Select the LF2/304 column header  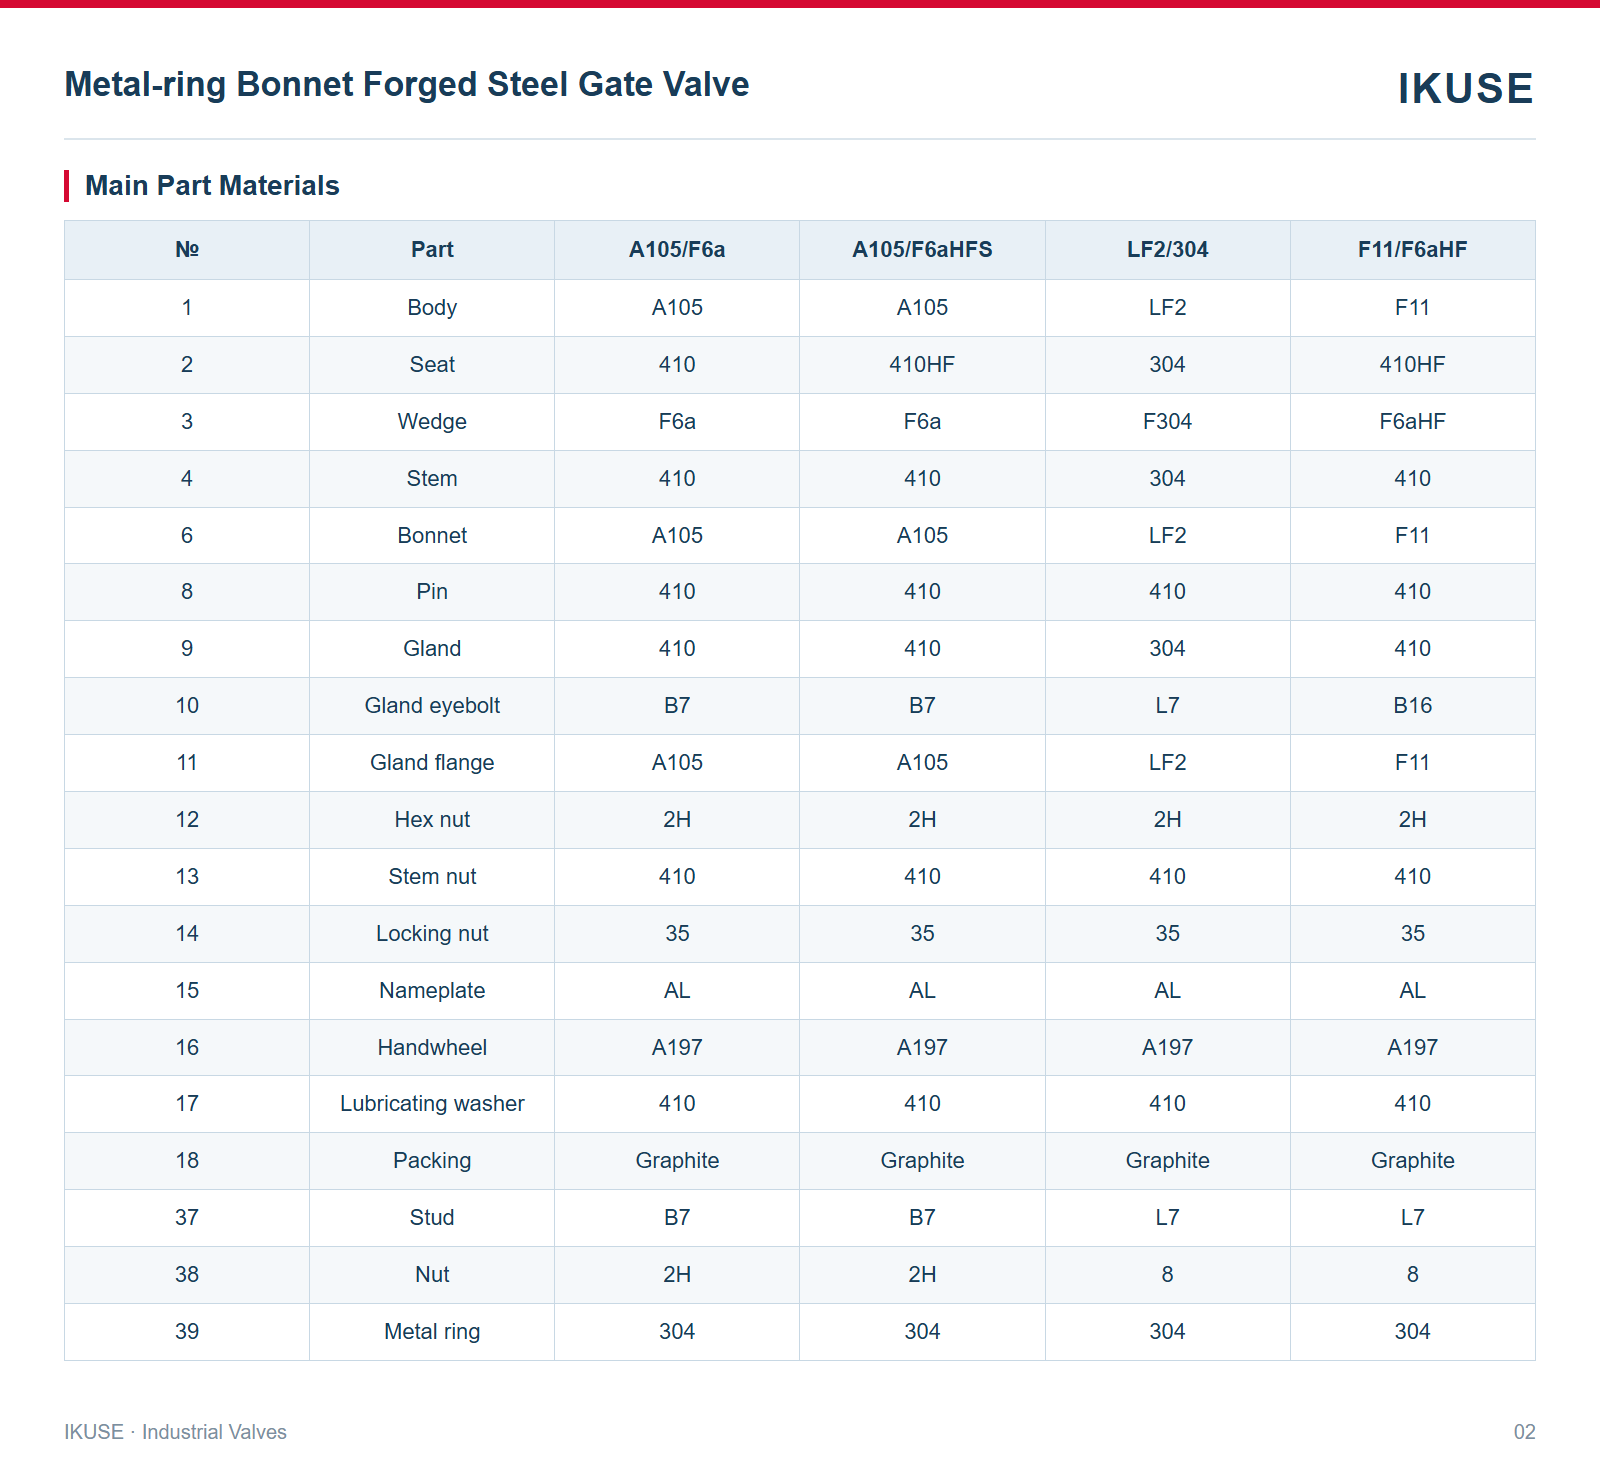pos(1167,250)
